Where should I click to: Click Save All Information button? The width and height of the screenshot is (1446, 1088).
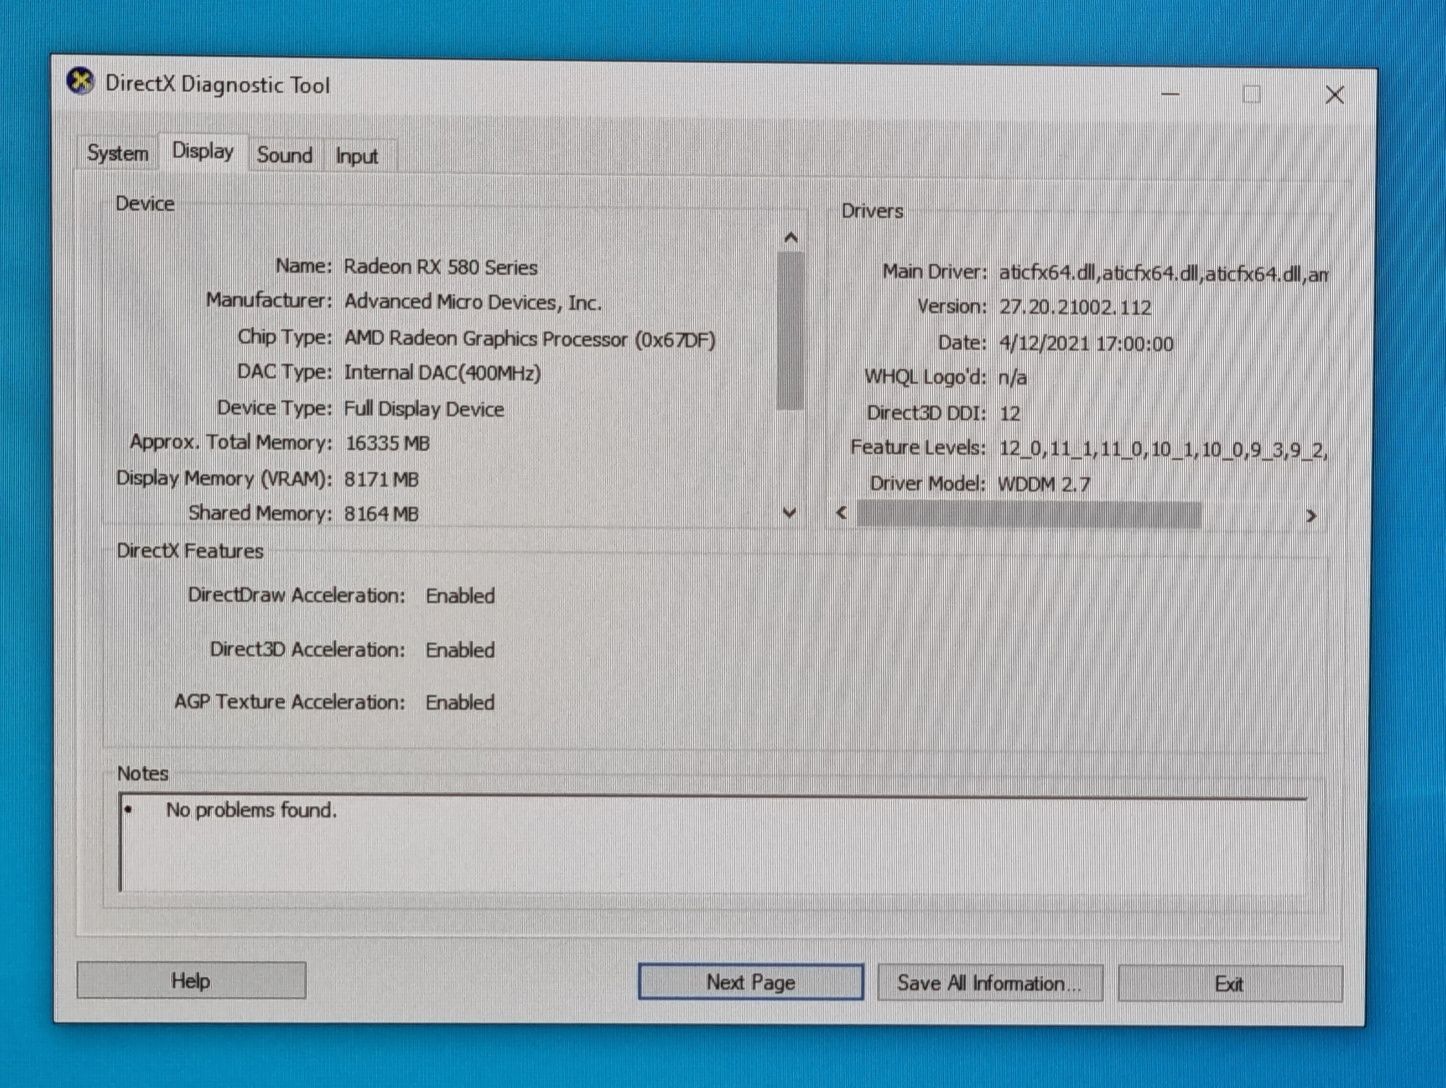pyautogui.click(x=989, y=983)
